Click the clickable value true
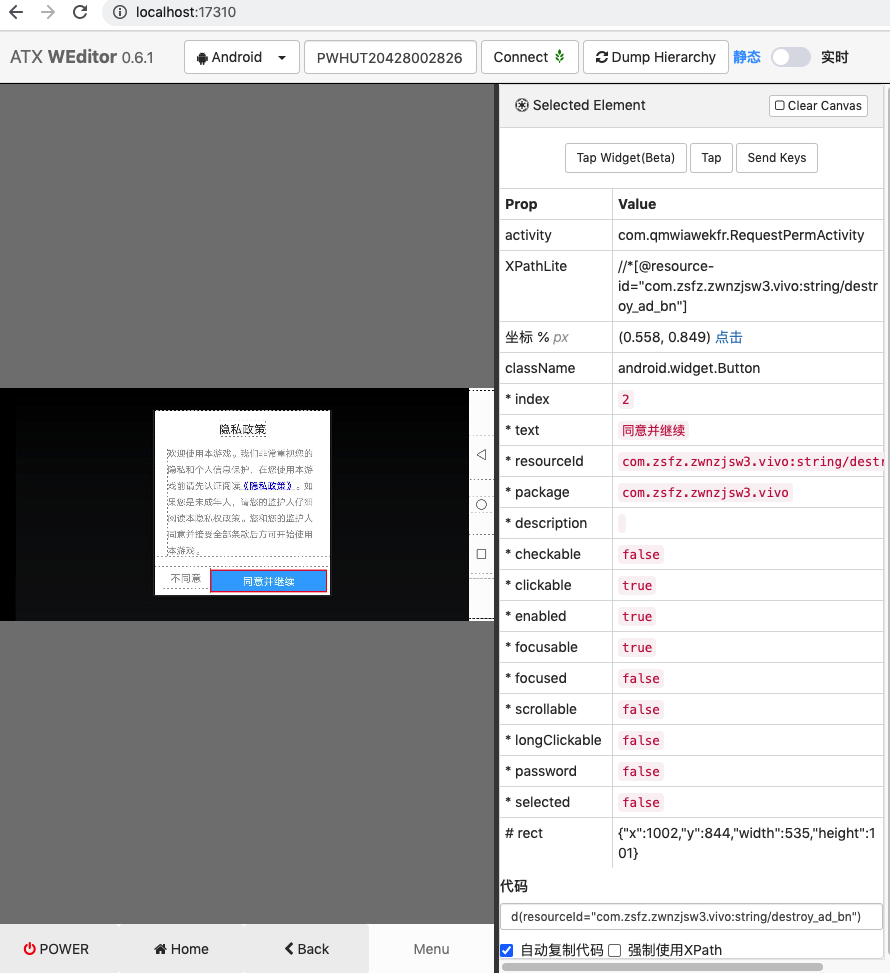This screenshot has width=890, height=973. coord(637,585)
